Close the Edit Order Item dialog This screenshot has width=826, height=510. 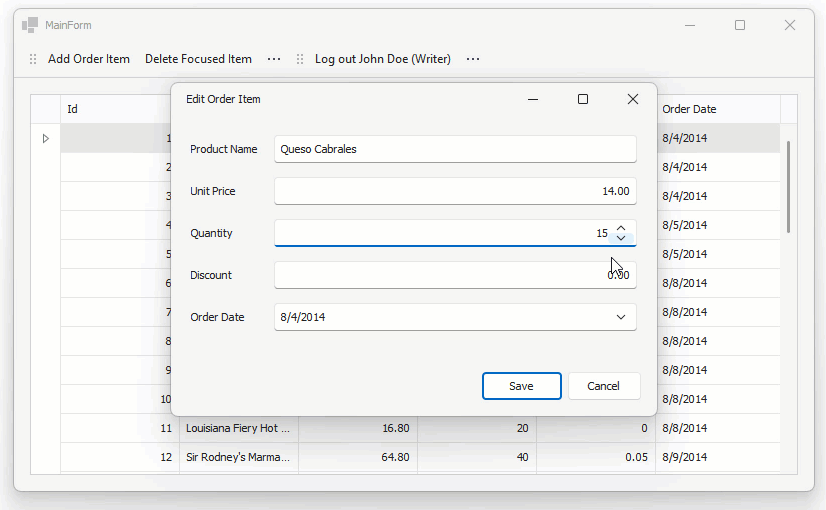coord(633,99)
